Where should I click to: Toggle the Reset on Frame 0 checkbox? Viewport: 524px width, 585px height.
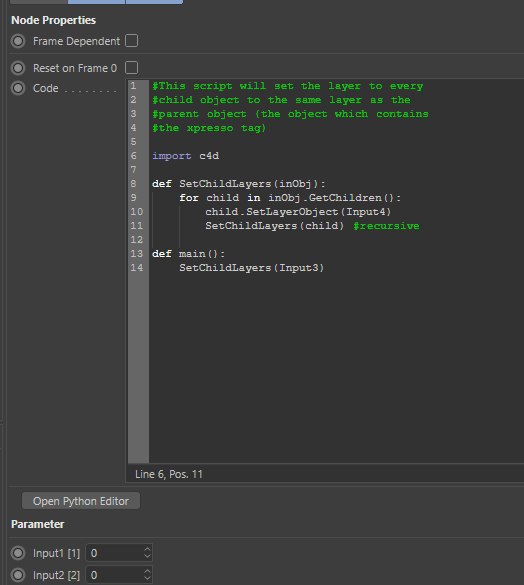point(131,68)
